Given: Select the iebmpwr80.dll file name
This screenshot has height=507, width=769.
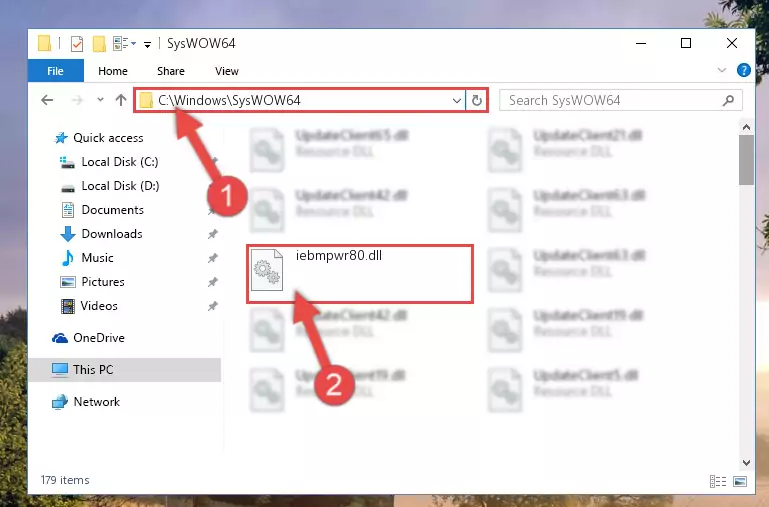Looking at the screenshot, I should (339, 255).
